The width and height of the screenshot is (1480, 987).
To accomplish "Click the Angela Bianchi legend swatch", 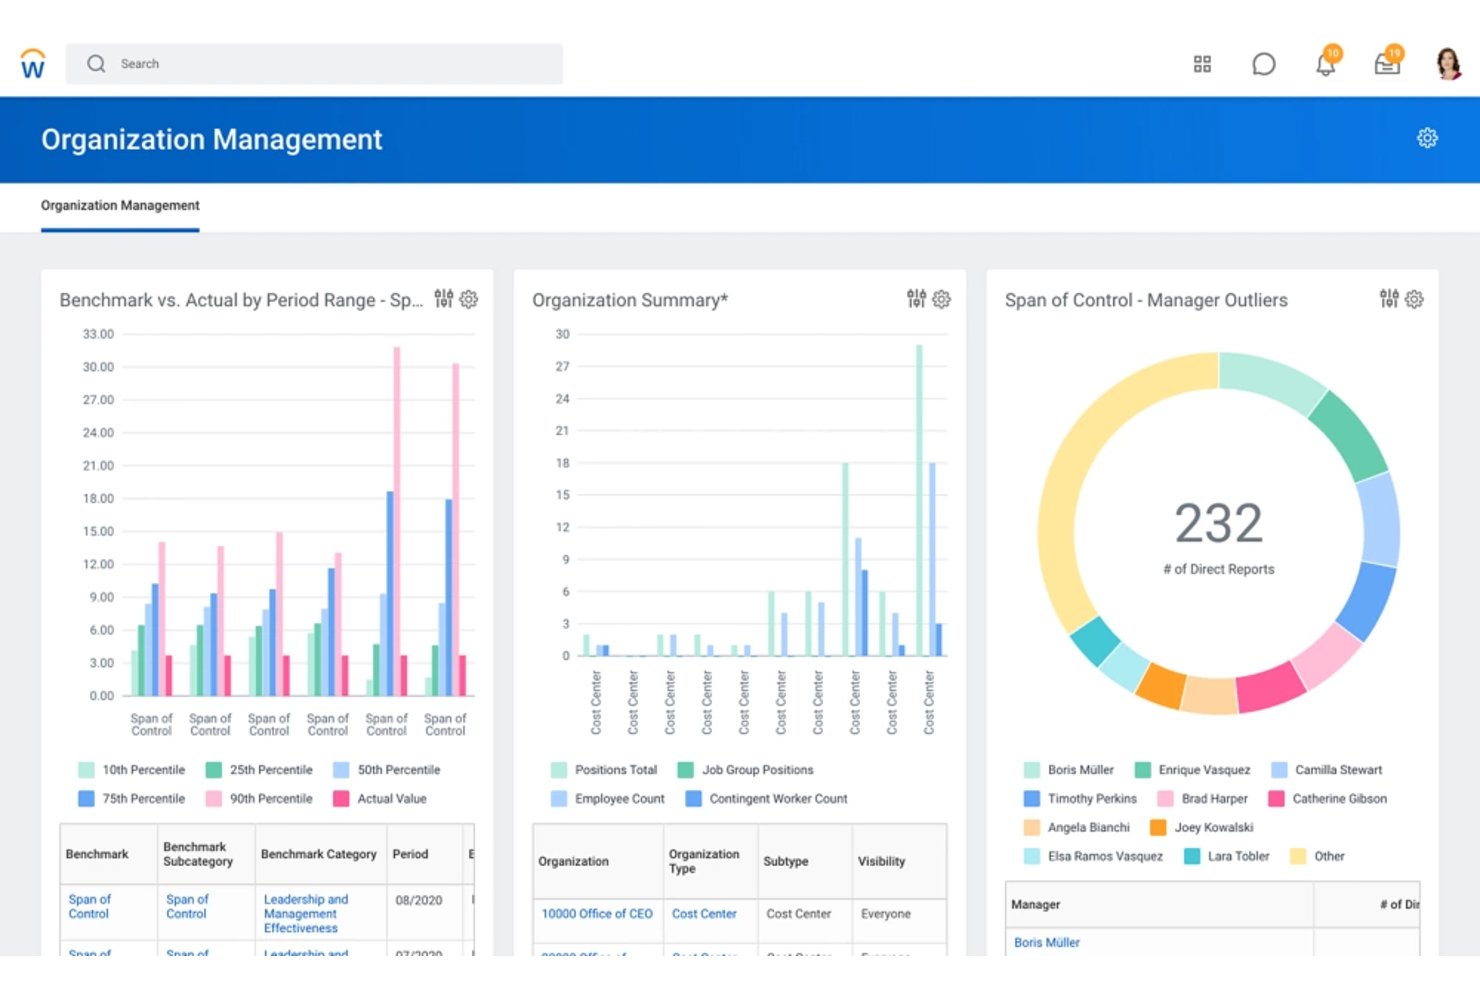I will coord(1032,828).
